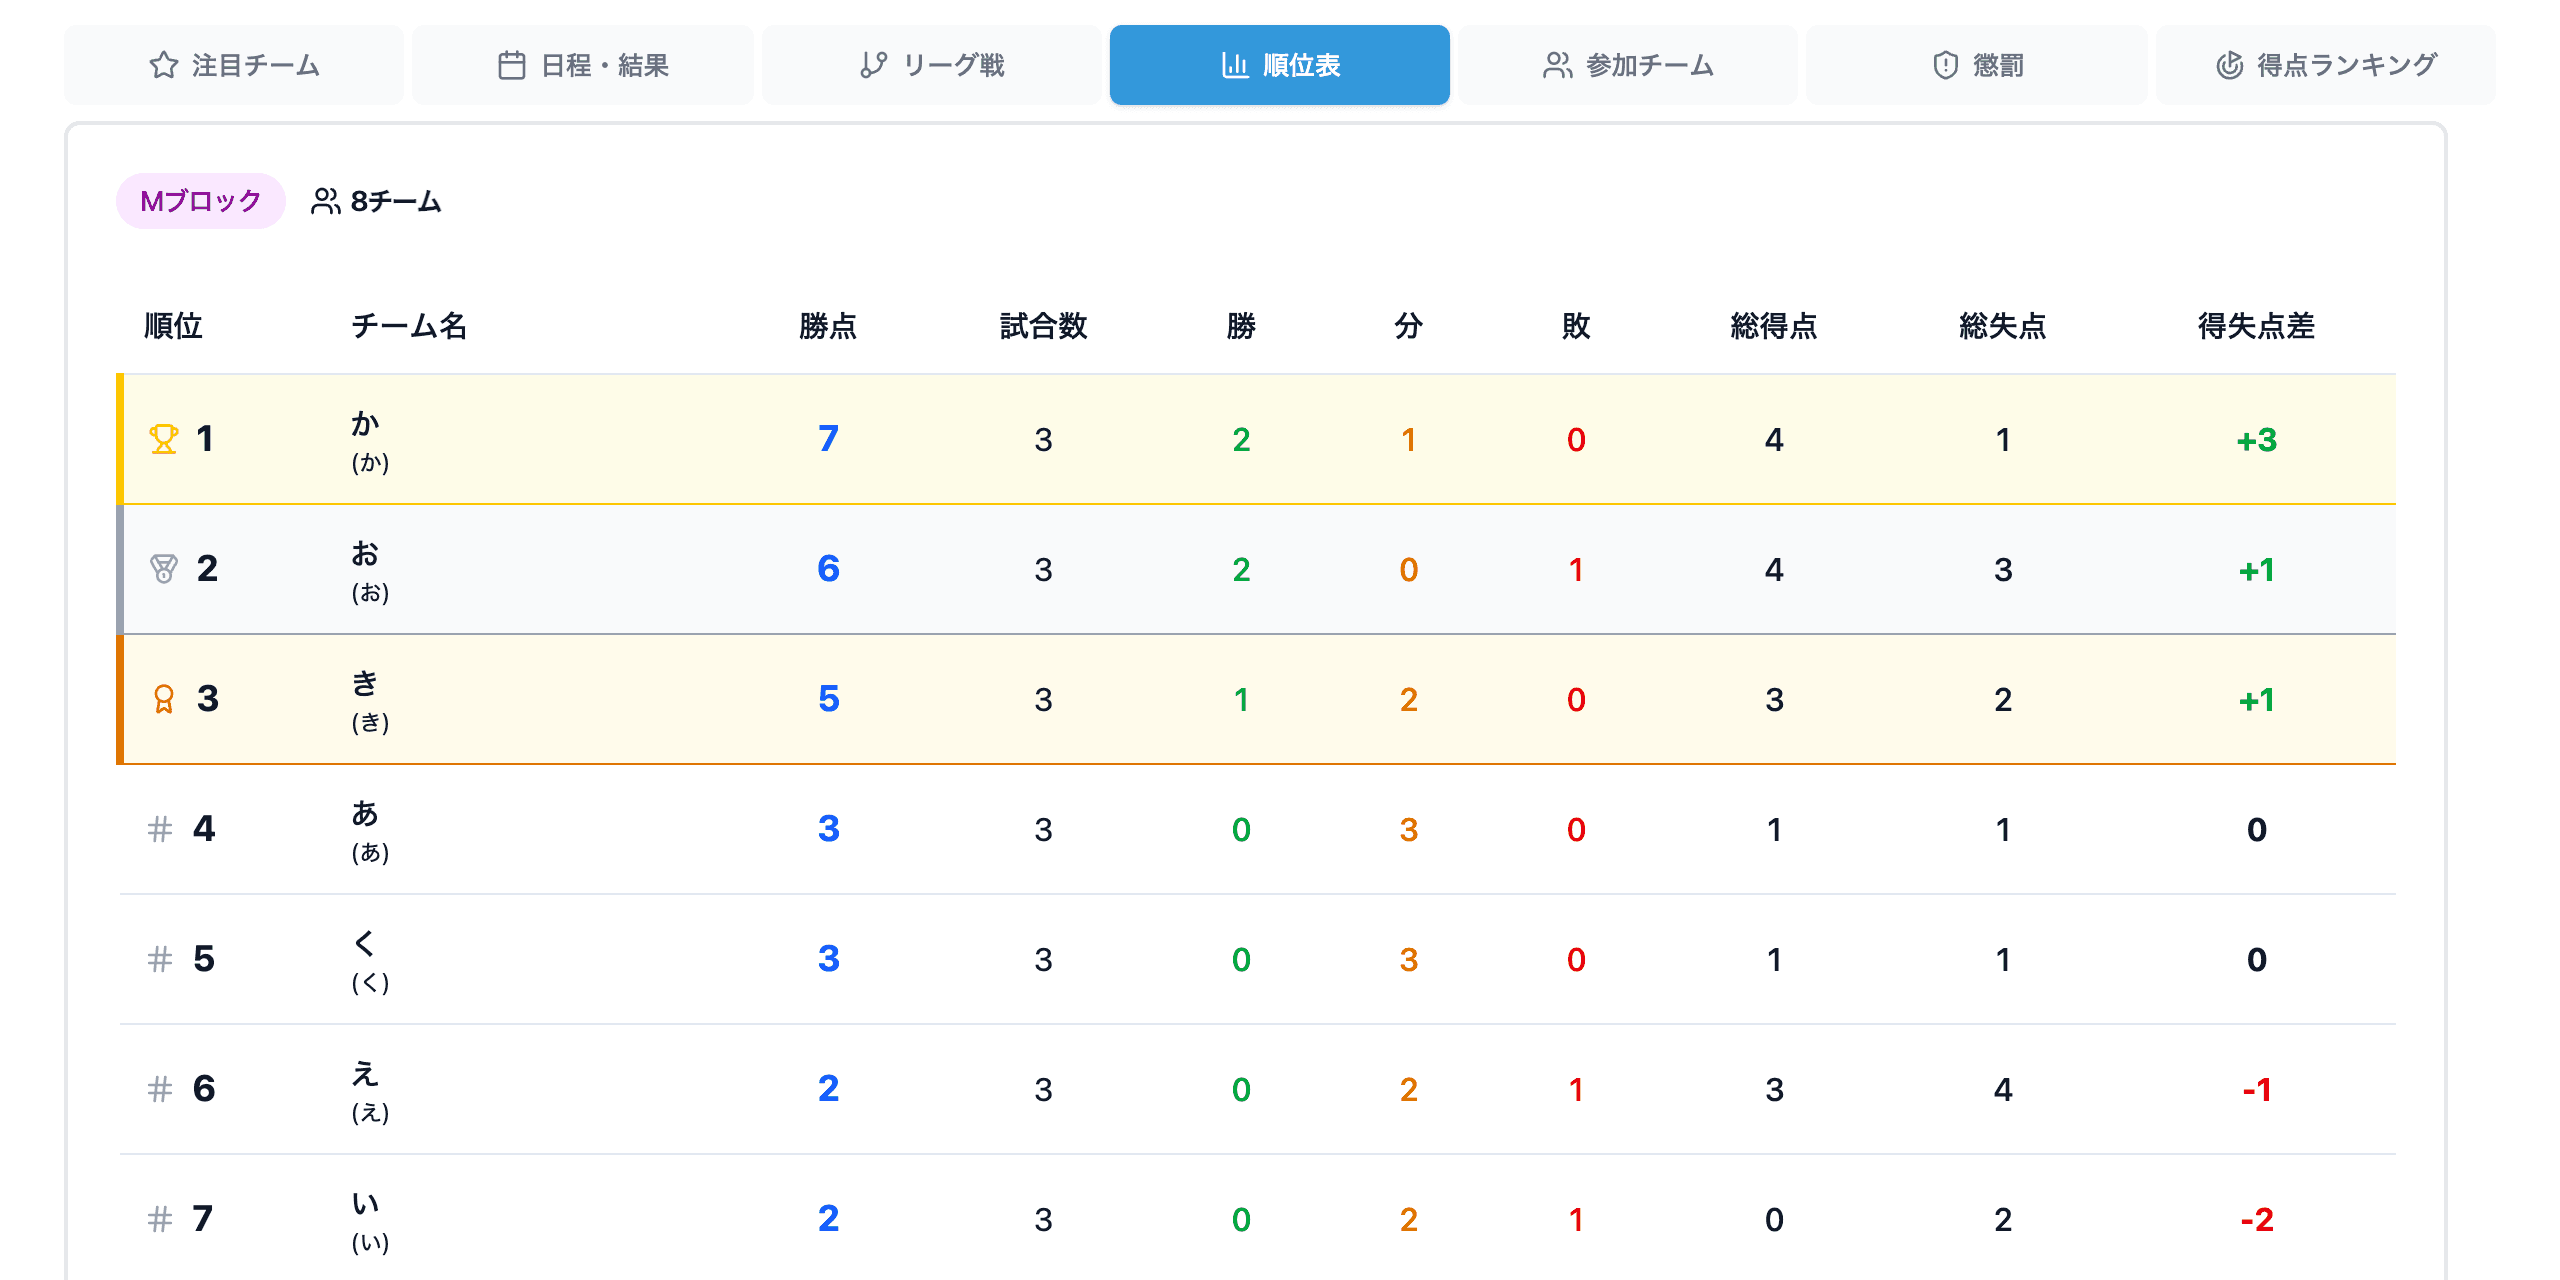
Task: Click the 勝点 column header
Action: [x=828, y=326]
